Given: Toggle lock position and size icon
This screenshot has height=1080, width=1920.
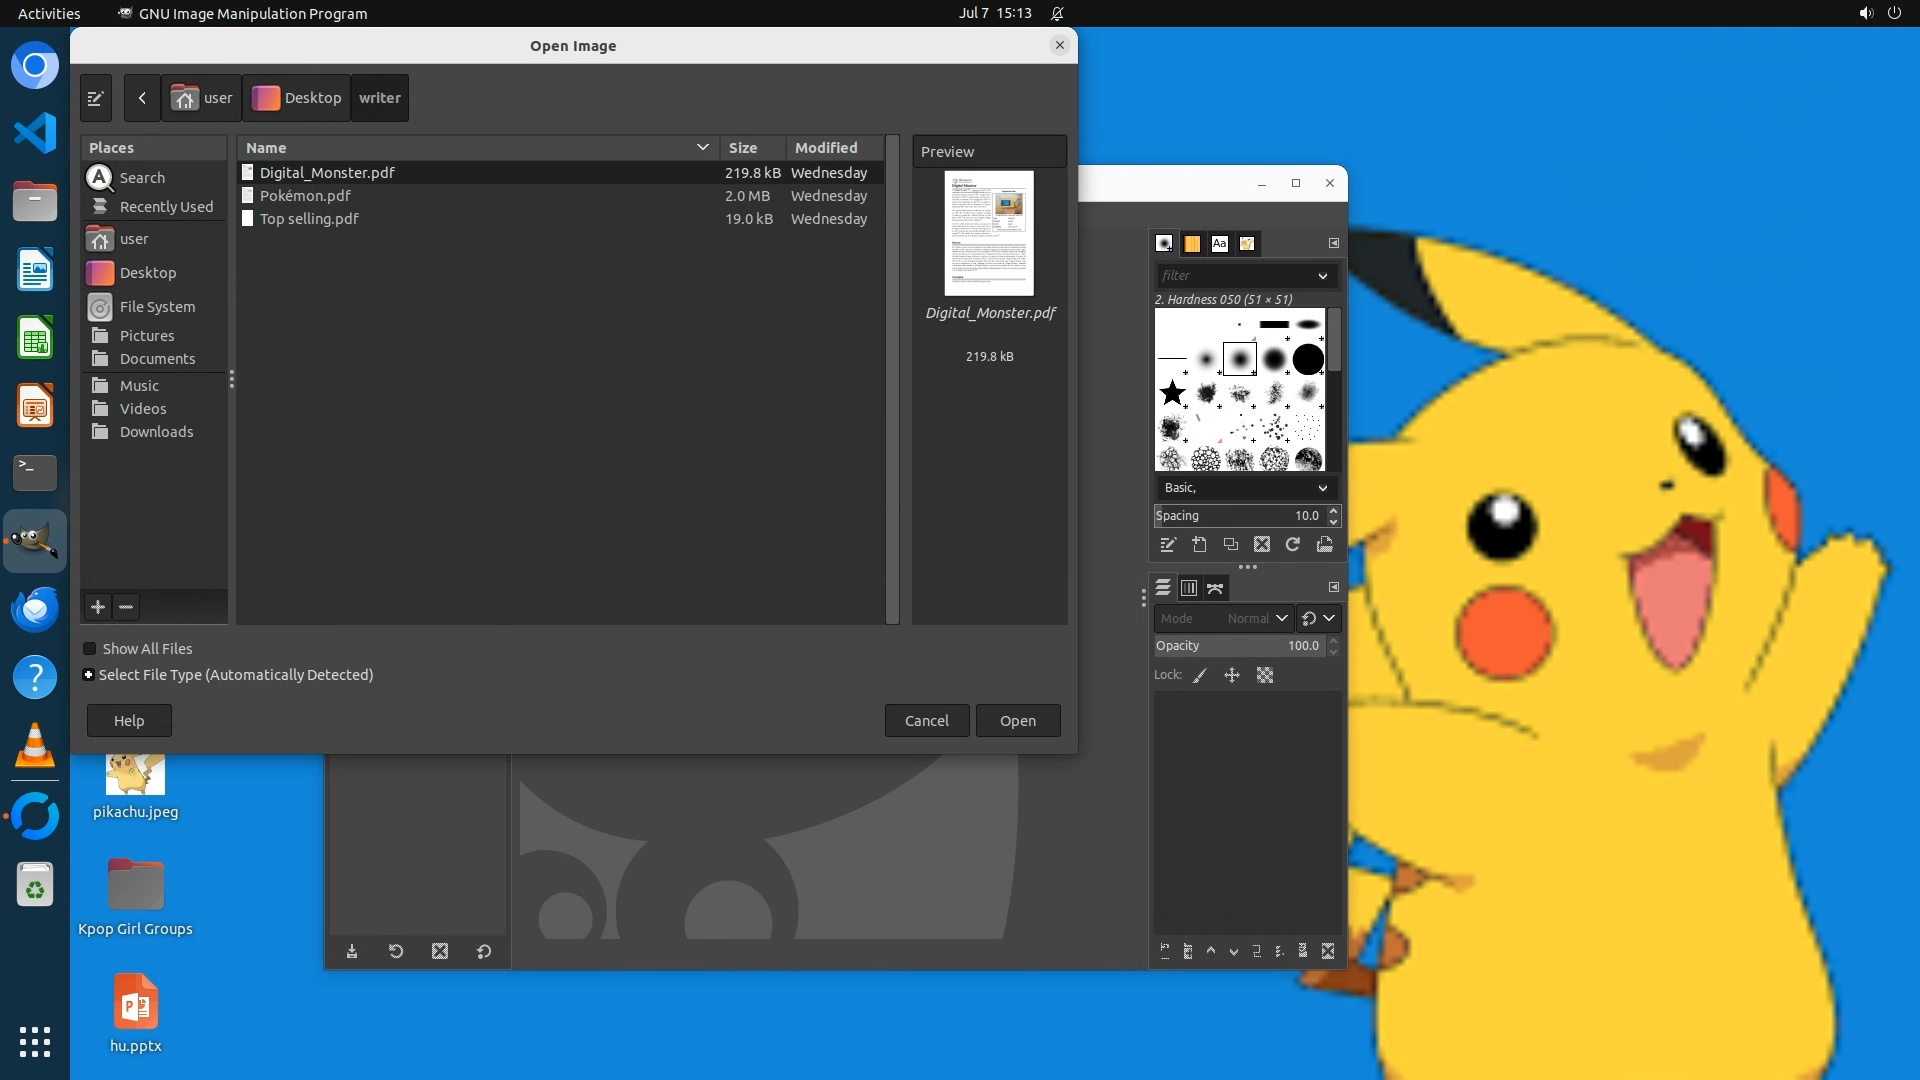Looking at the screenshot, I should coord(1232,676).
